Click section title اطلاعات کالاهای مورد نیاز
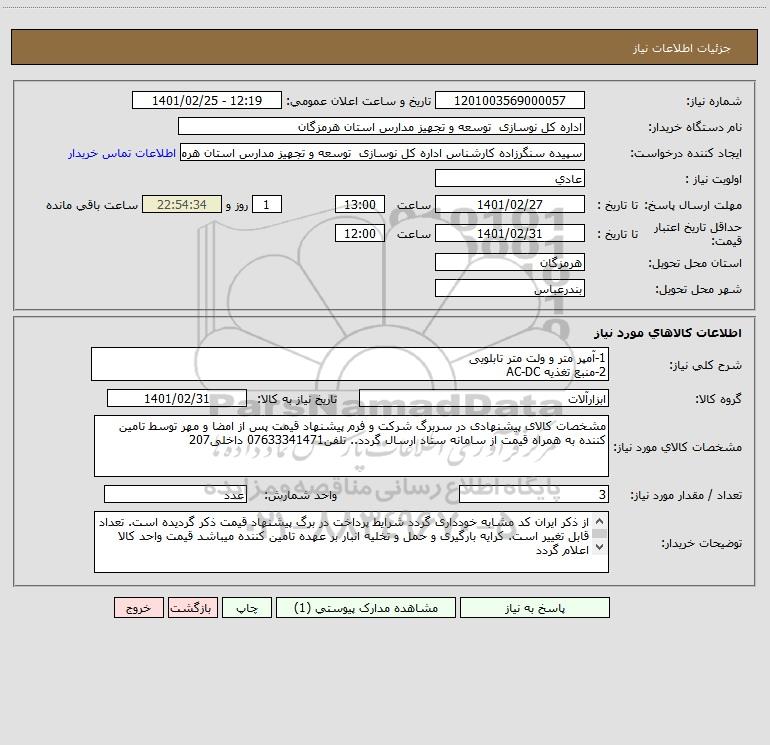 pyautogui.click(x=668, y=333)
